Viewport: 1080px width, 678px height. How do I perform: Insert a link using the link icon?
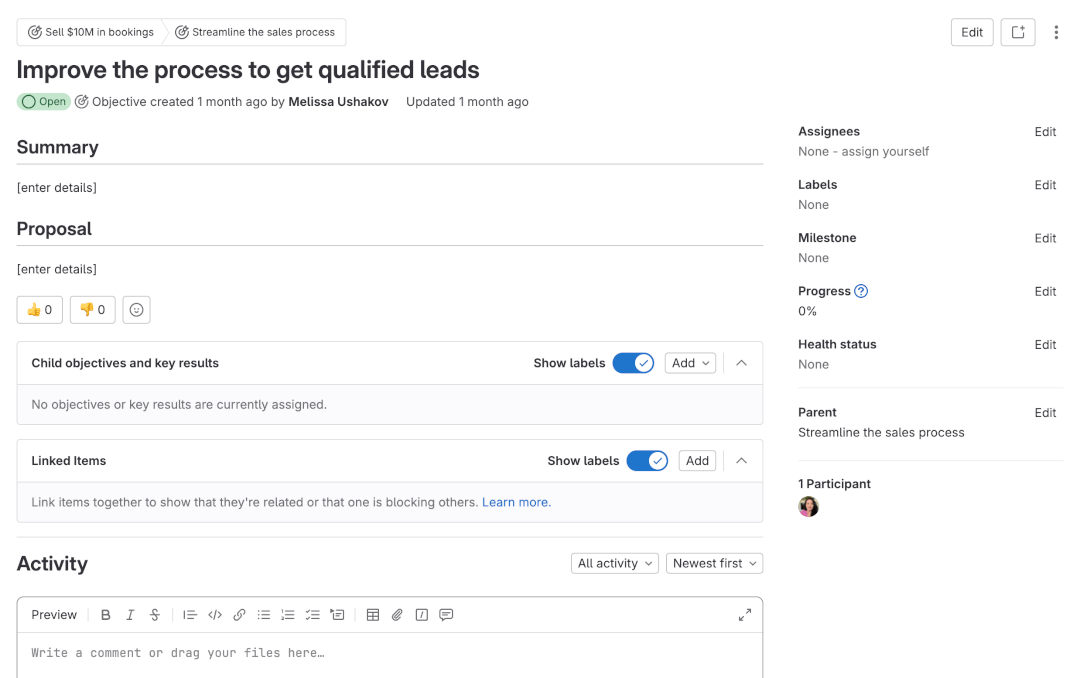[239, 614]
